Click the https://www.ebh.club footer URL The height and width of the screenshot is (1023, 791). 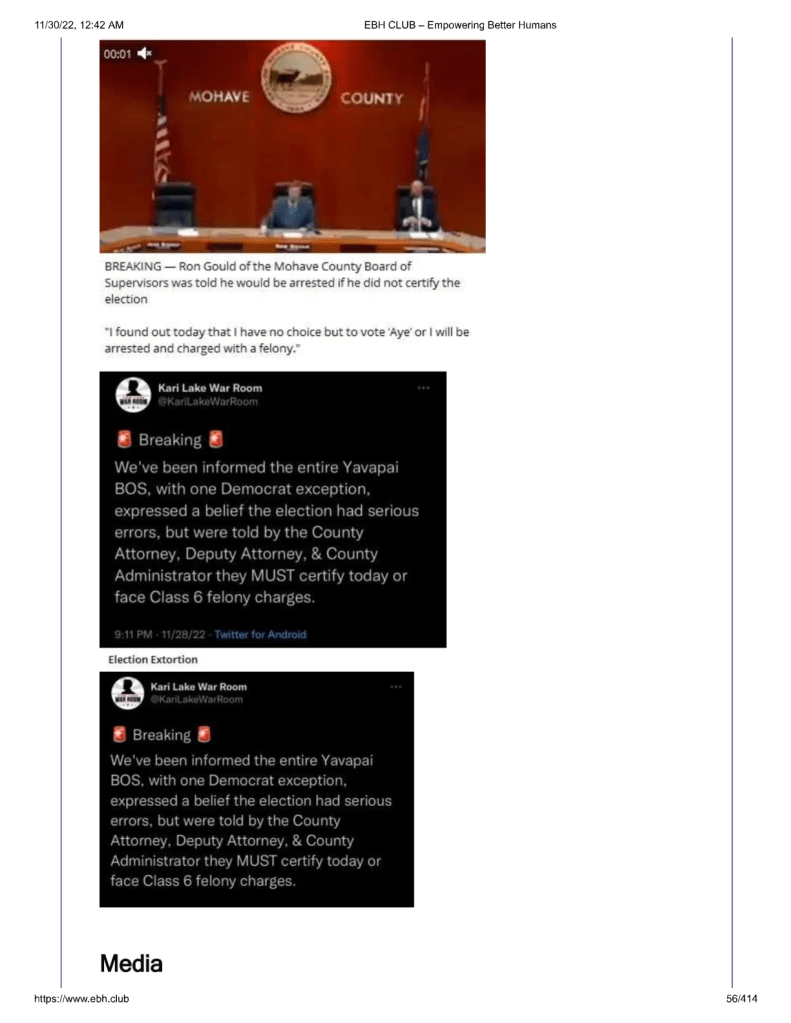pyautogui.click(x=82, y=998)
